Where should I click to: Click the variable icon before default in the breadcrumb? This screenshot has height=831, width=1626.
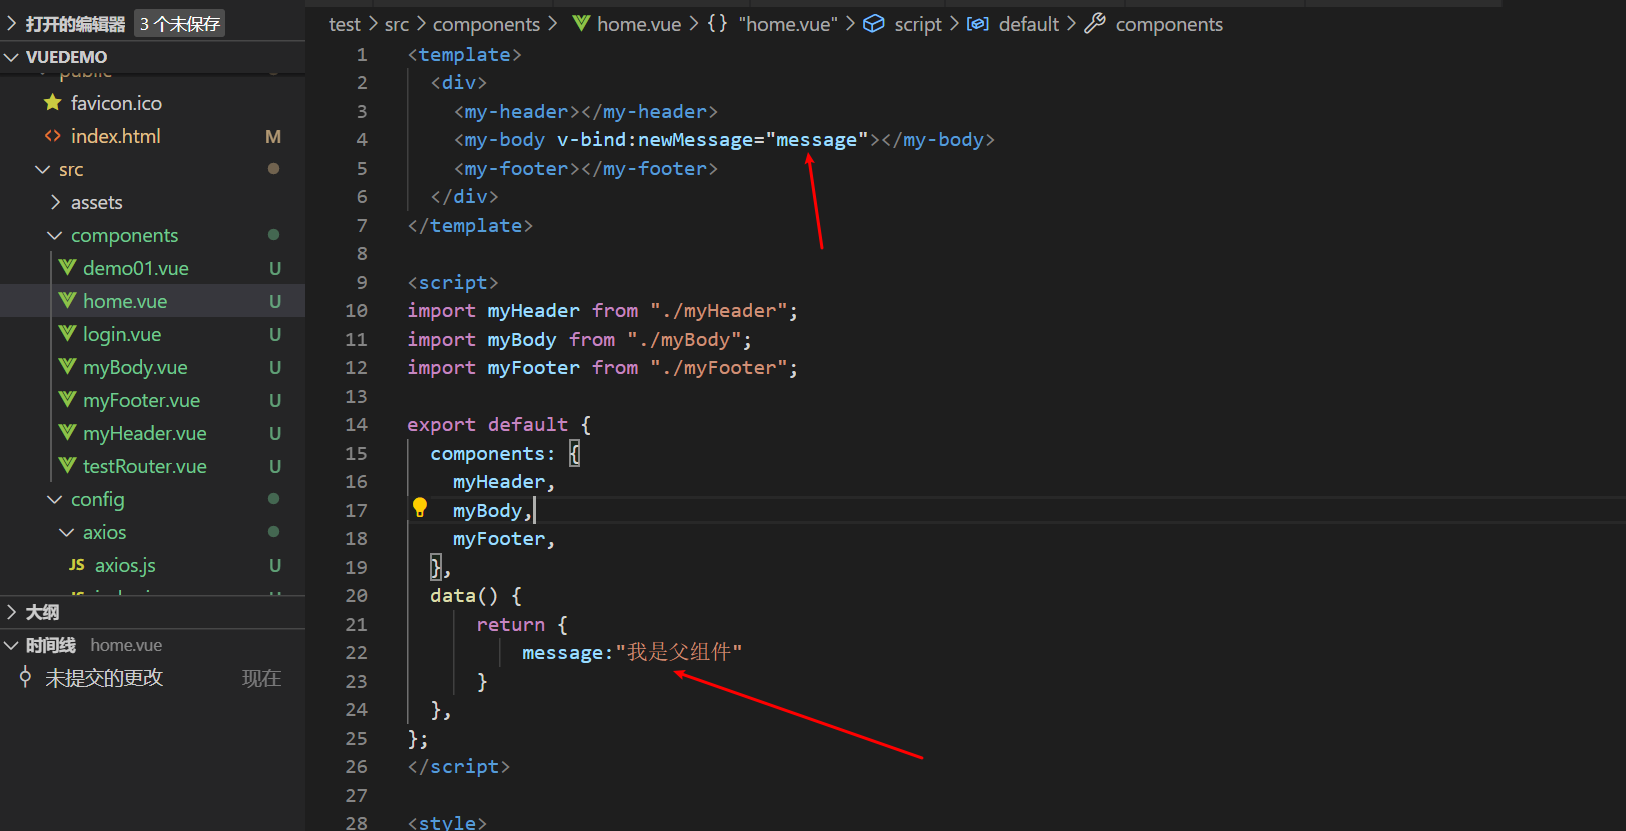point(978,23)
